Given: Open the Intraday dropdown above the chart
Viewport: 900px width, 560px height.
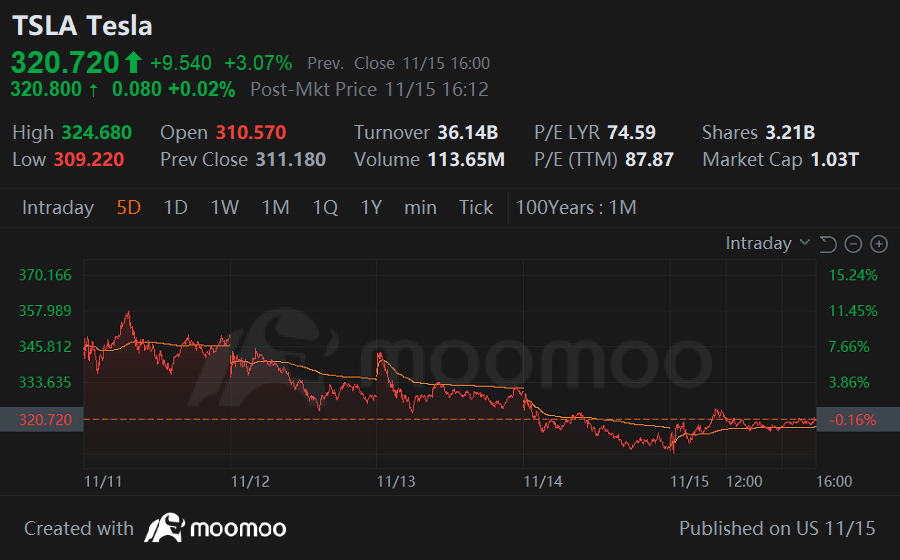Looking at the screenshot, I should pyautogui.click(x=758, y=243).
